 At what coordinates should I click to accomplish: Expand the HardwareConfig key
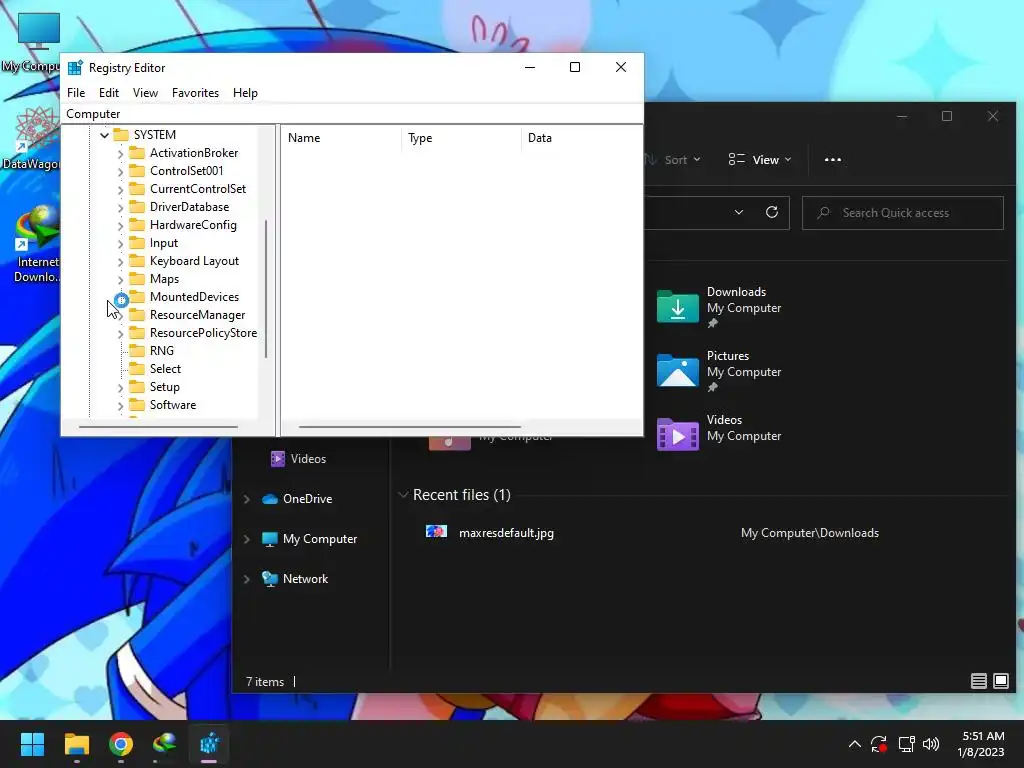(x=120, y=226)
